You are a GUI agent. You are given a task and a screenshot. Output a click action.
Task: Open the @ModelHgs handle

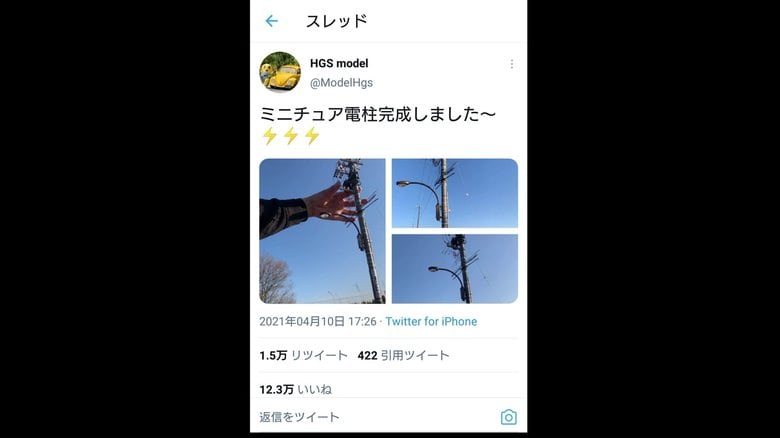point(341,83)
